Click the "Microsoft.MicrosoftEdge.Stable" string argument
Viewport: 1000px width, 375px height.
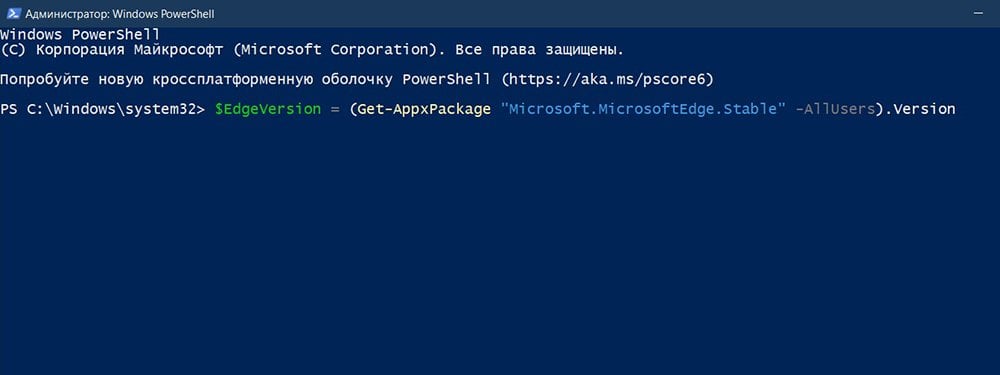pyautogui.click(x=642, y=109)
